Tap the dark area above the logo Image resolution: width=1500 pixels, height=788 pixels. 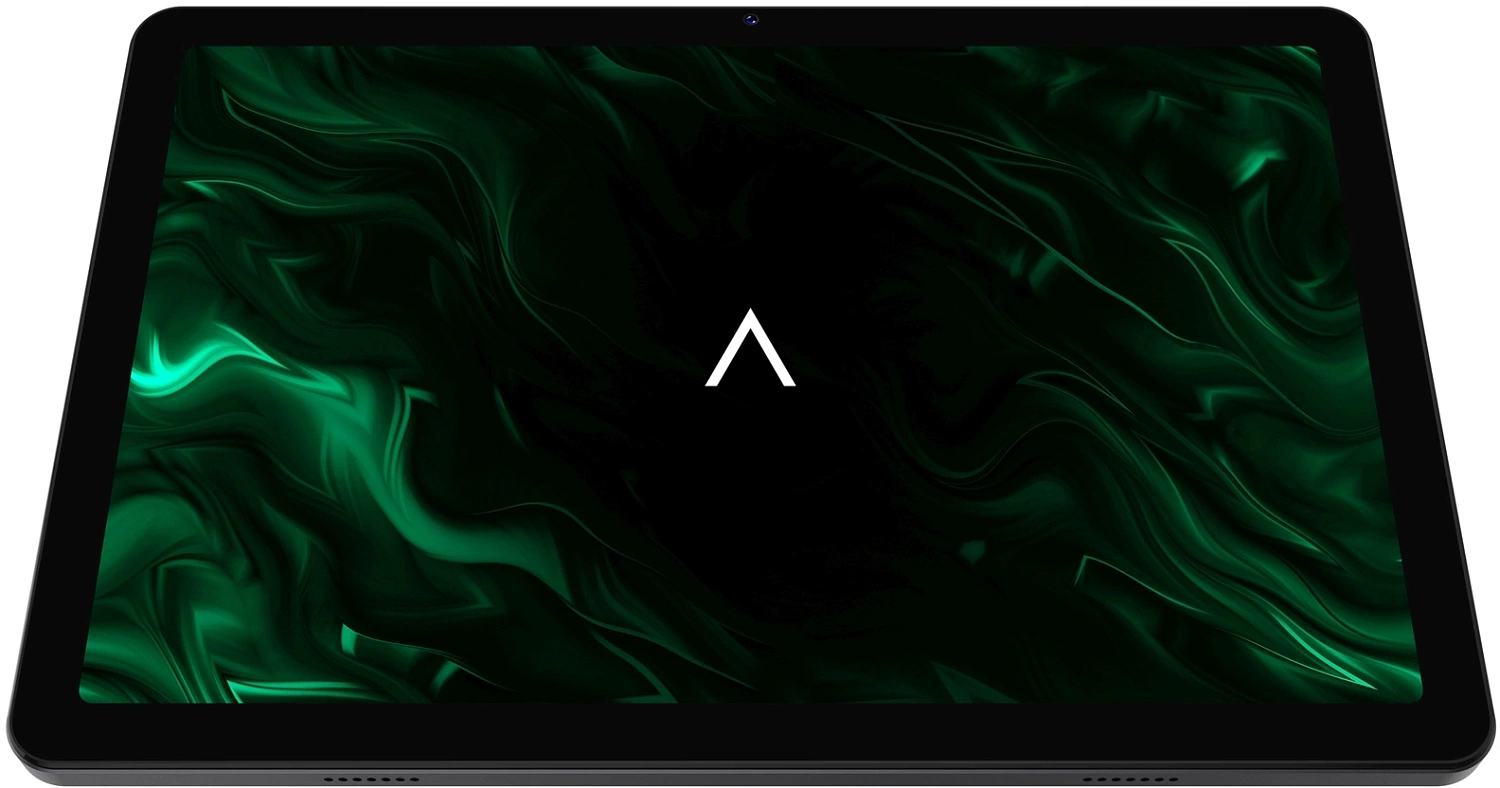(750, 200)
